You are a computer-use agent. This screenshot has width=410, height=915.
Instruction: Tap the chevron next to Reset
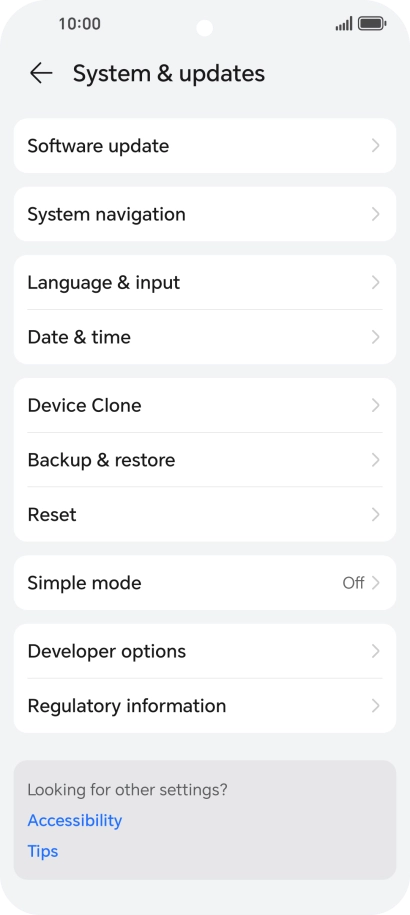click(376, 515)
